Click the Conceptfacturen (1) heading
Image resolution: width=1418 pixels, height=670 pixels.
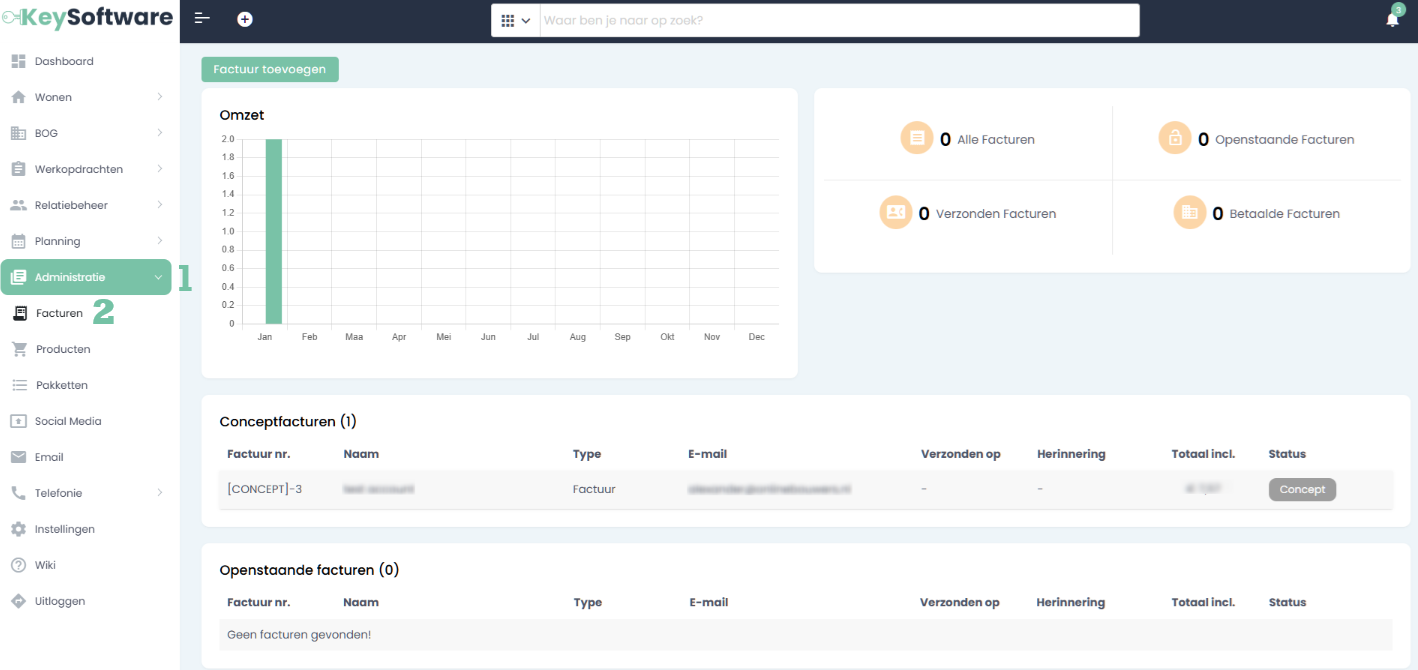pyautogui.click(x=288, y=421)
